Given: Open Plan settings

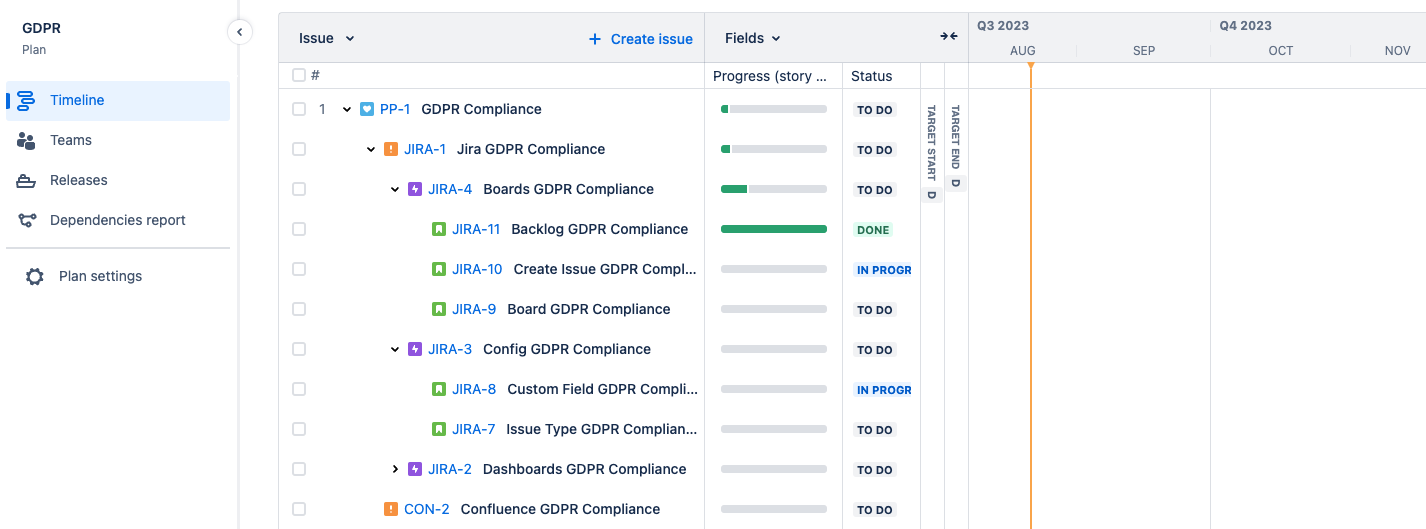Looking at the screenshot, I should (118, 277).
